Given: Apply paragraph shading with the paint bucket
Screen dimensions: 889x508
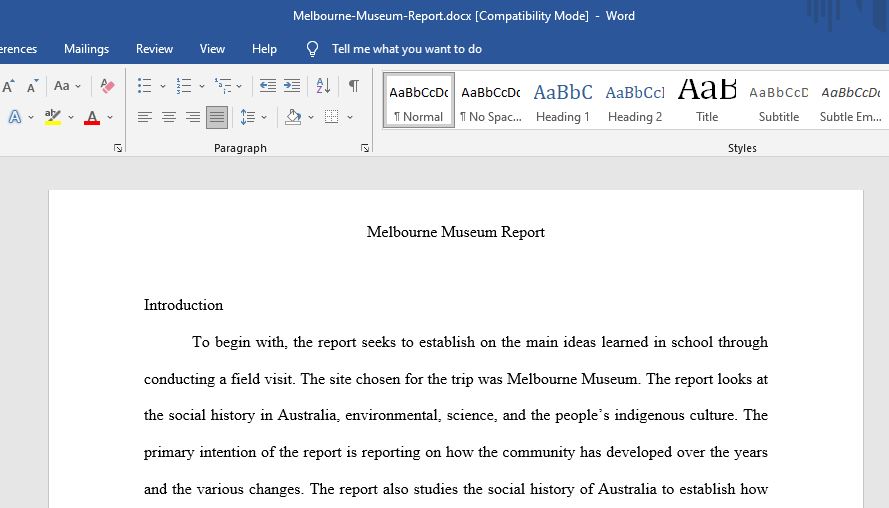Looking at the screenshot, I should (x=293, y=117).
